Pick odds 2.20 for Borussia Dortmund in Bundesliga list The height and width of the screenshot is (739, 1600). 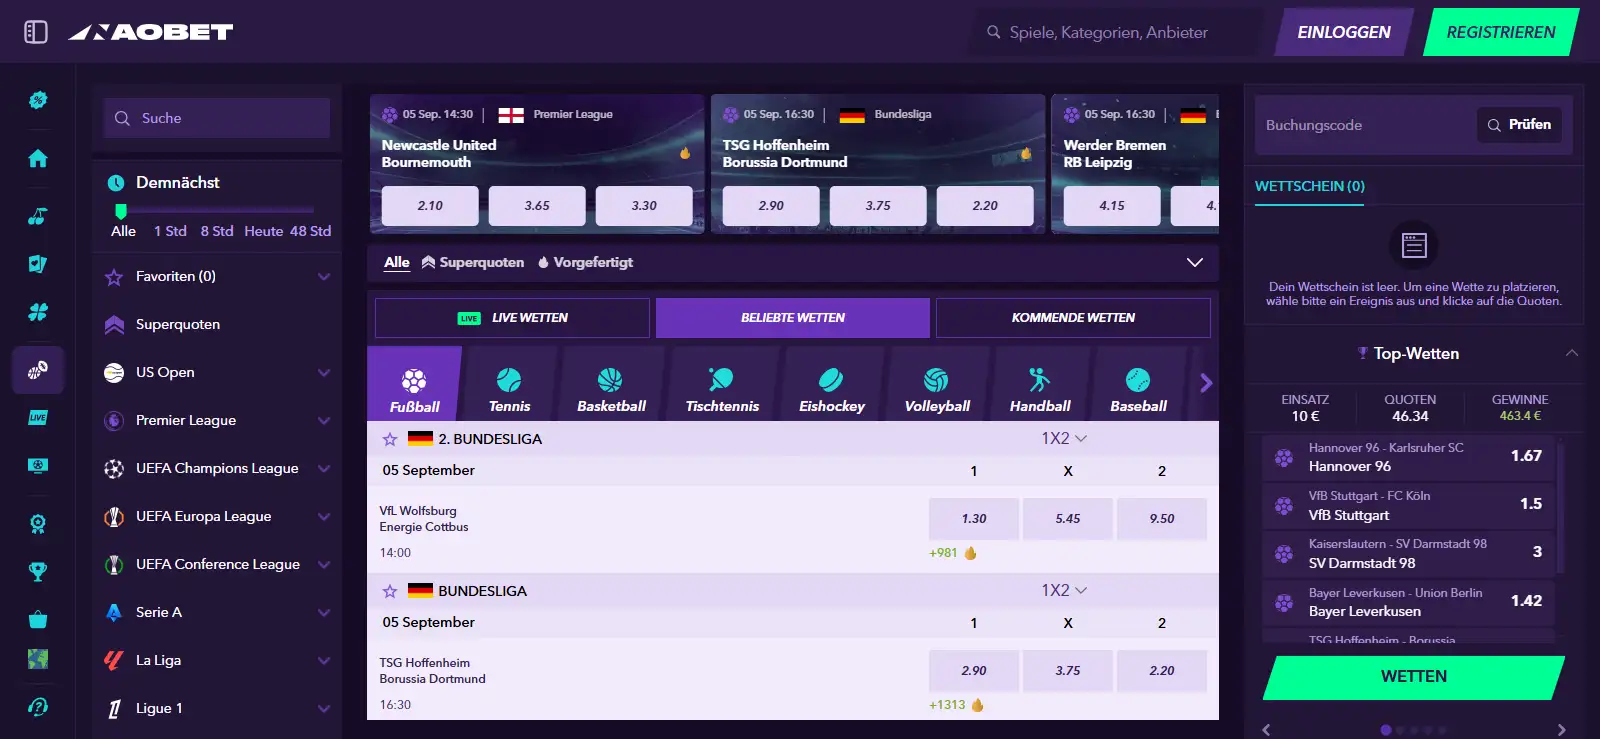[1162, 671]
